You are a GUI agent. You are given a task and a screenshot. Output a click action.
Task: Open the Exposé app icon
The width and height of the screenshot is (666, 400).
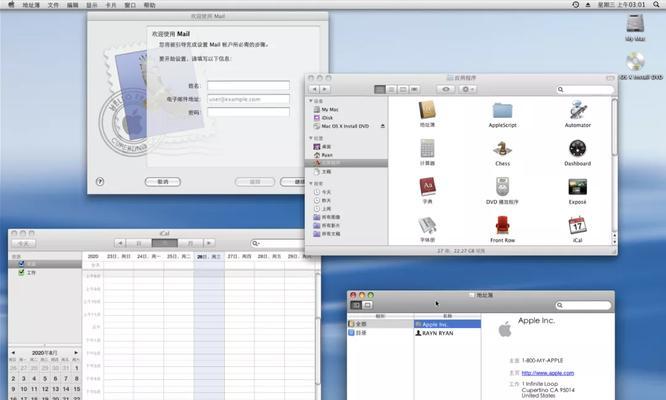pos(578,187)
